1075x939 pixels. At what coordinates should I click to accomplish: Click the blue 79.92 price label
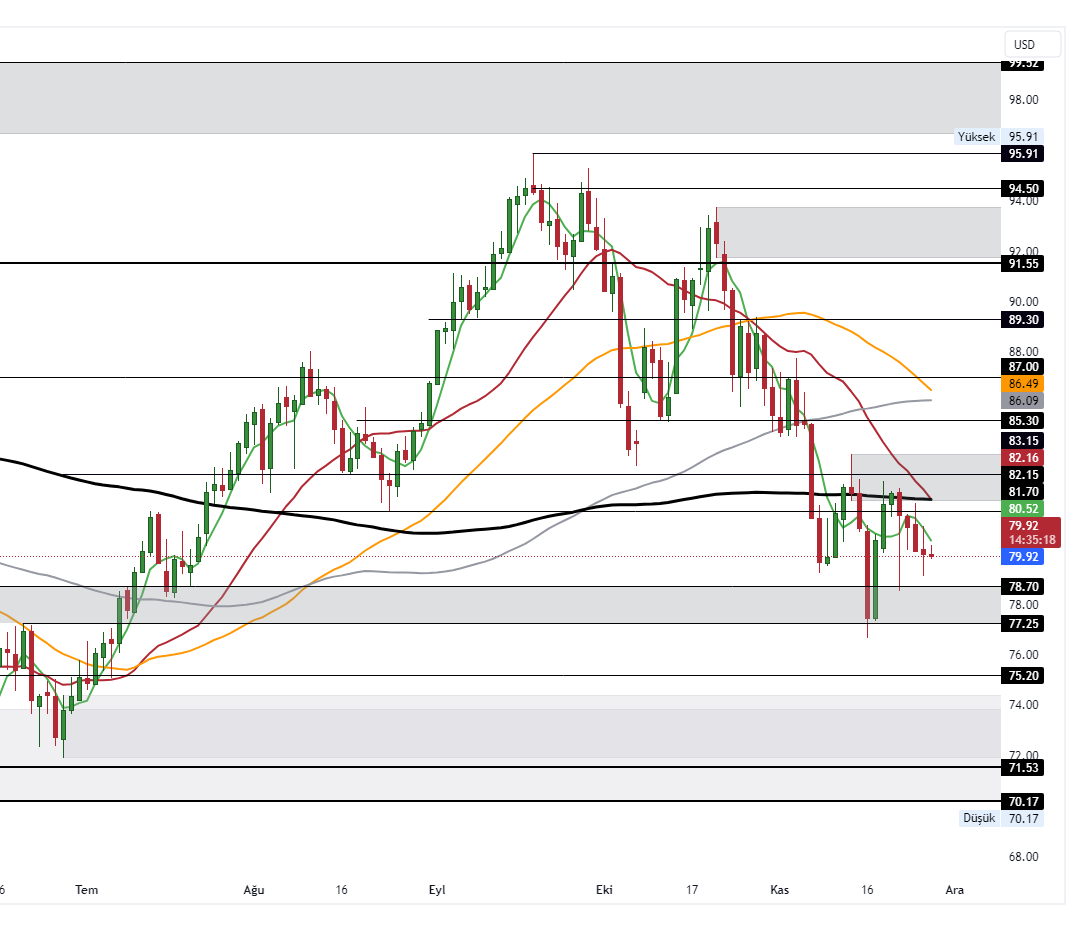point(1022,557)
